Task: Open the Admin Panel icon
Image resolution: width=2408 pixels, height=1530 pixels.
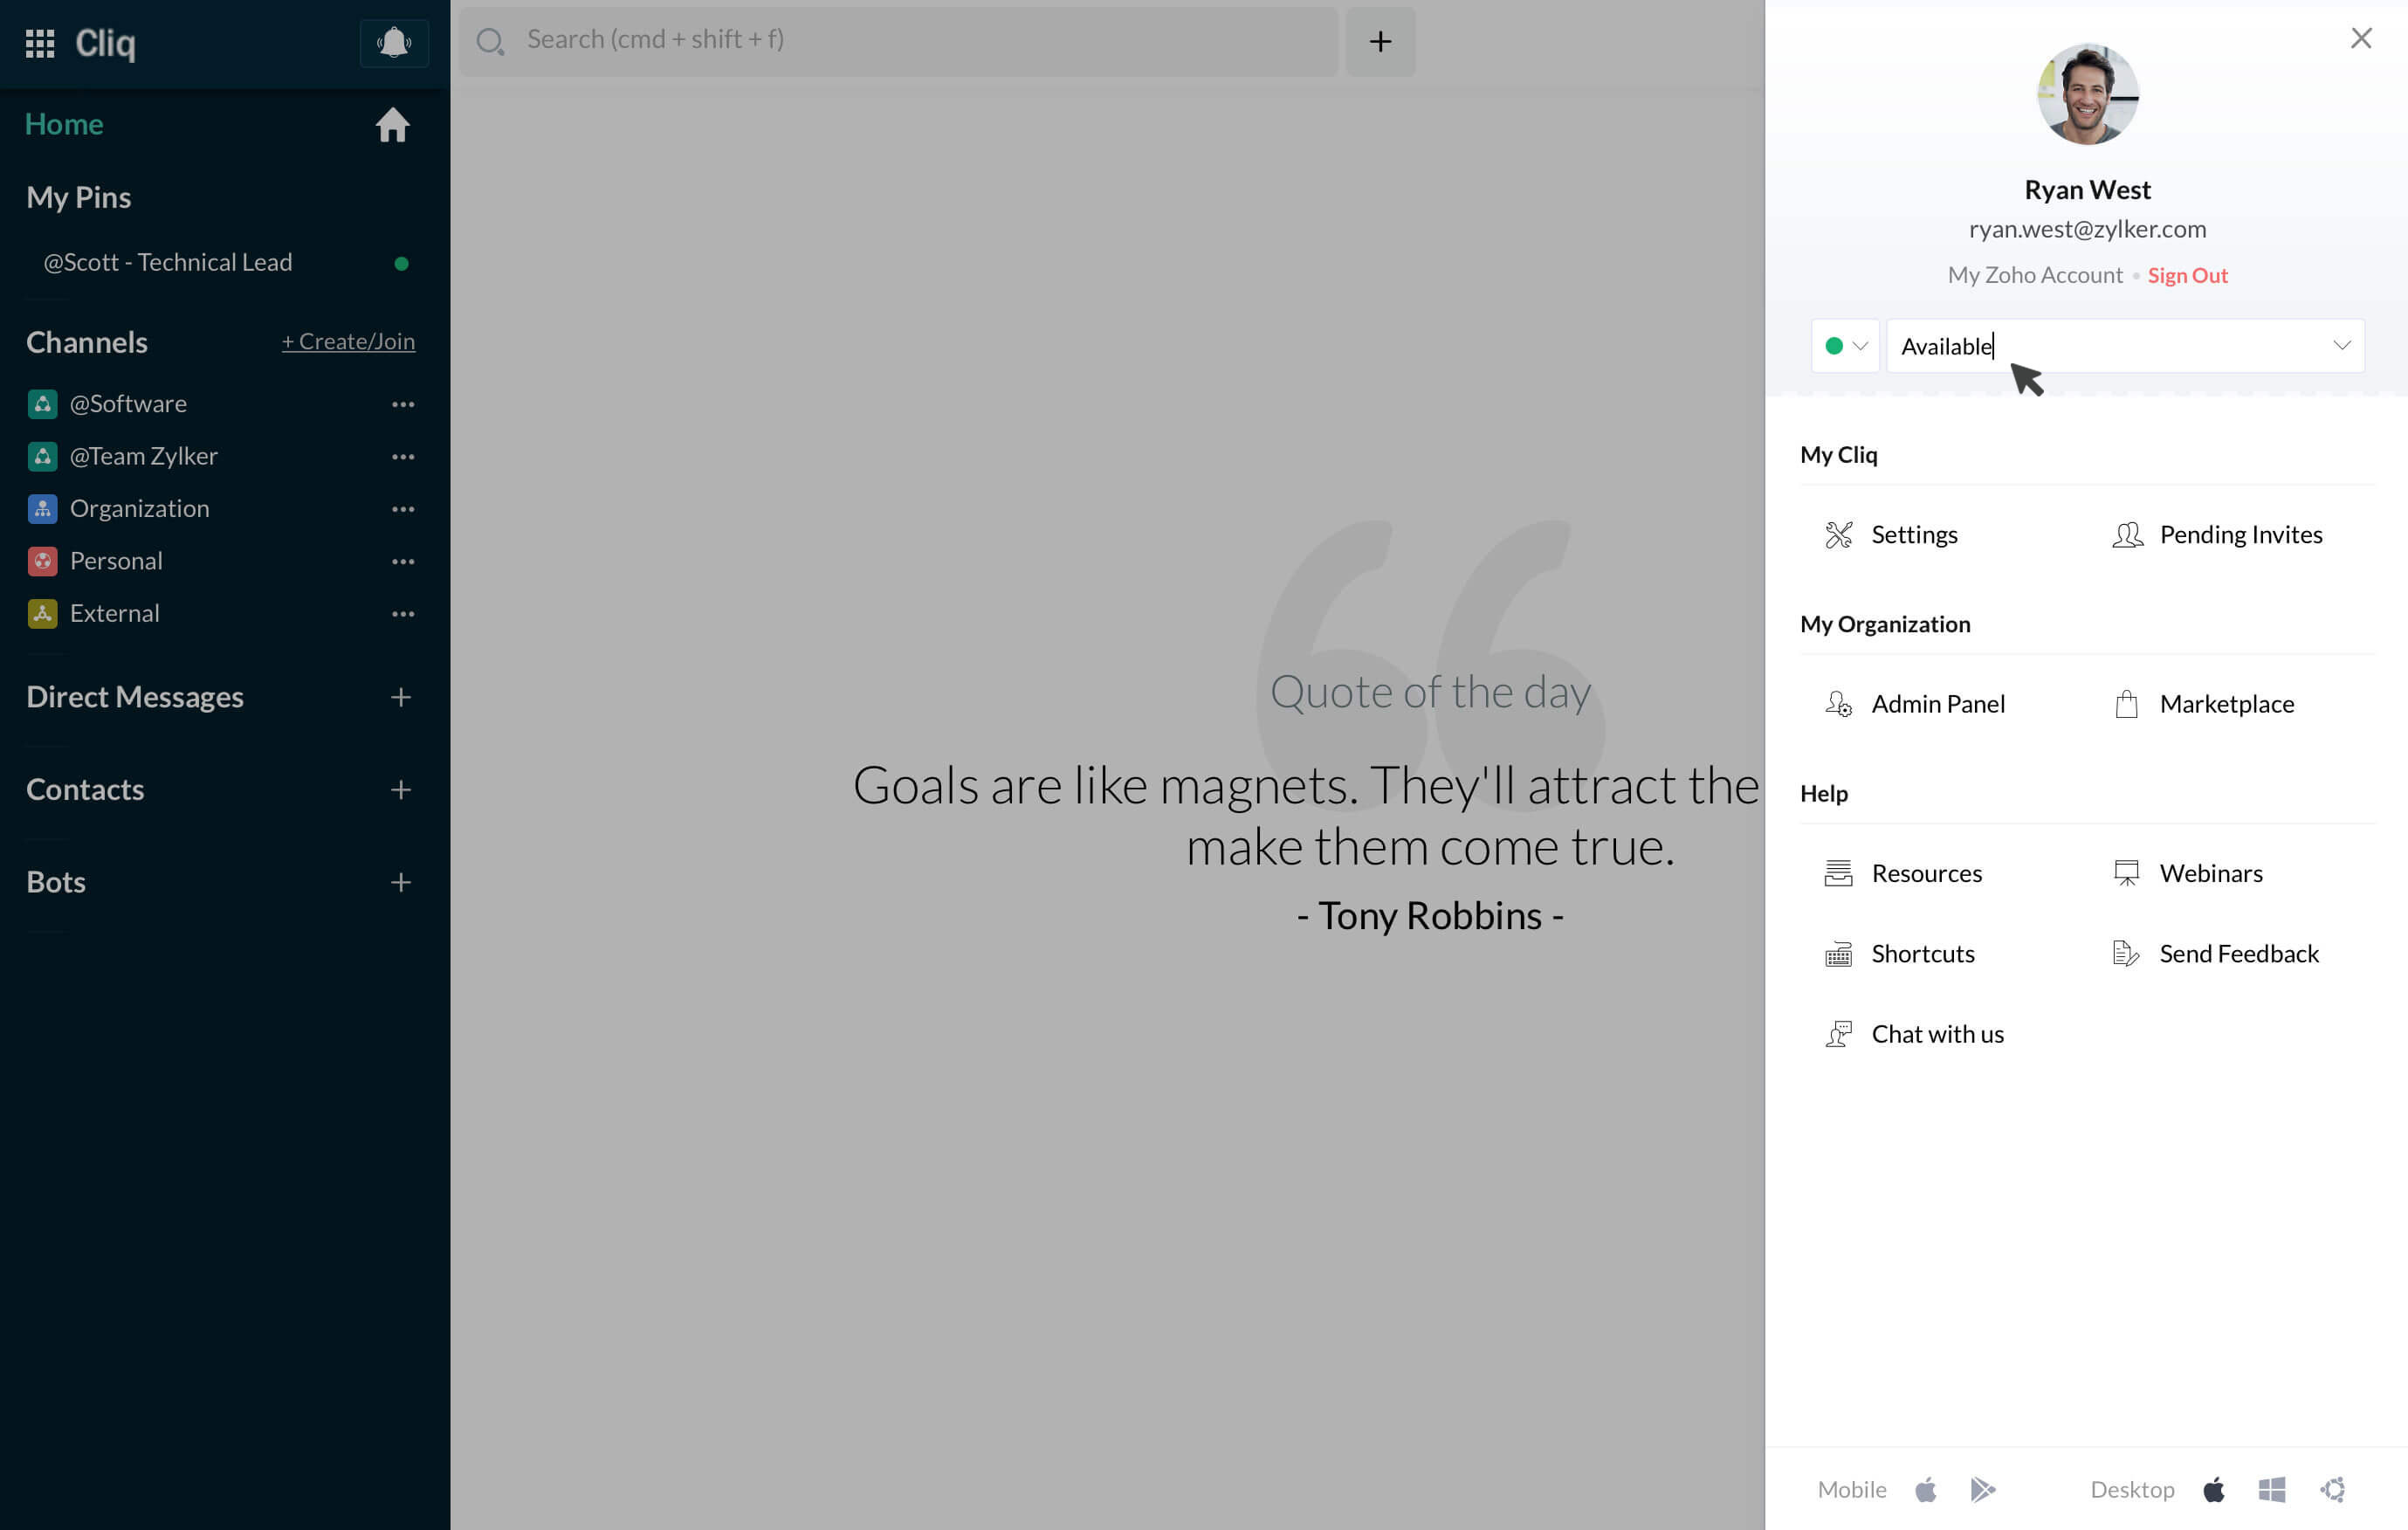Action: (1838, 704)
